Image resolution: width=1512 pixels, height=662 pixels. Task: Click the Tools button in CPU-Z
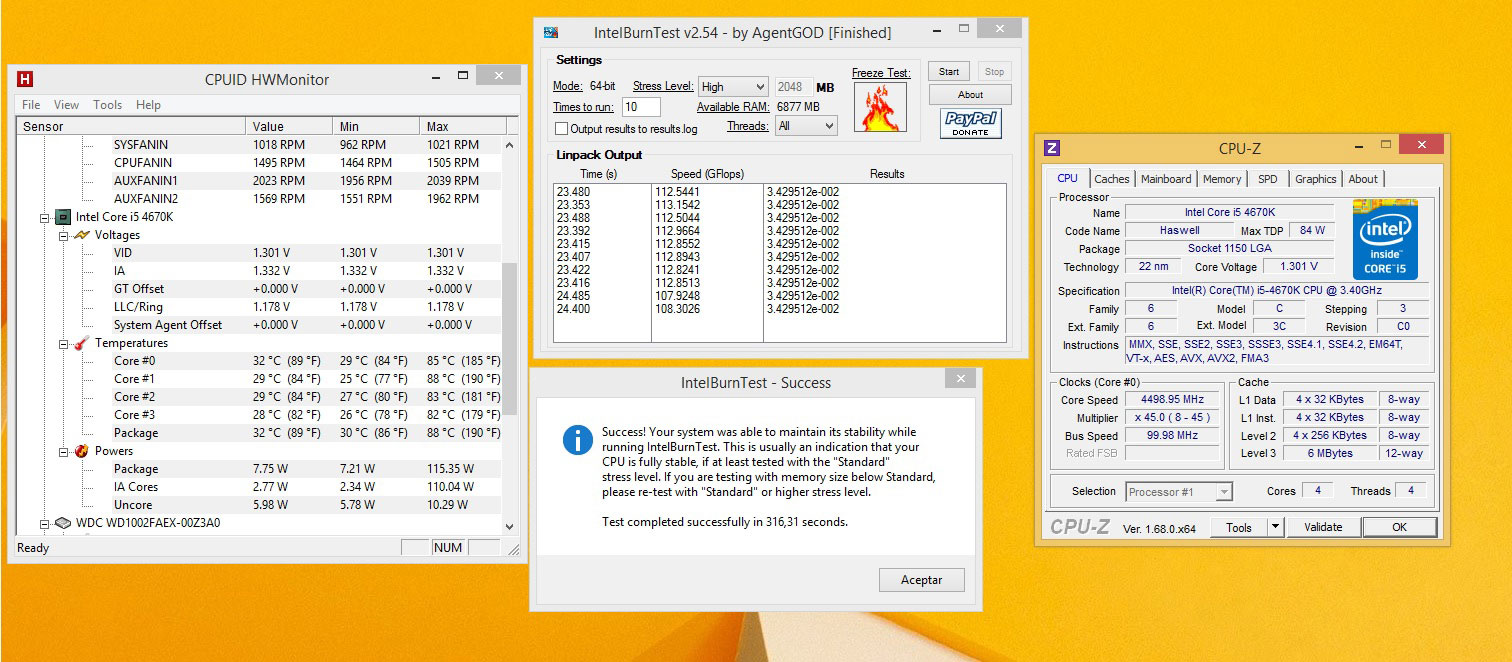coord(1238,527)
